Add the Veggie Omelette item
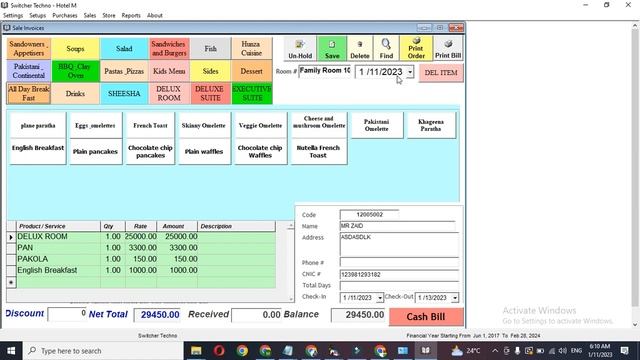 pyautogui.click(x=260, y=125)
